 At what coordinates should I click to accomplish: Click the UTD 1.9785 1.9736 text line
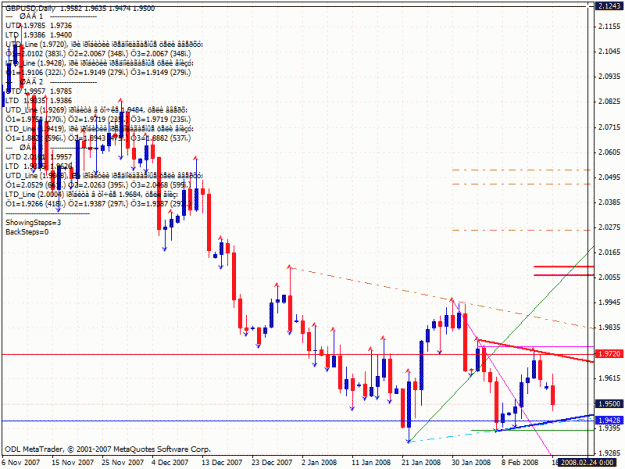39,26
